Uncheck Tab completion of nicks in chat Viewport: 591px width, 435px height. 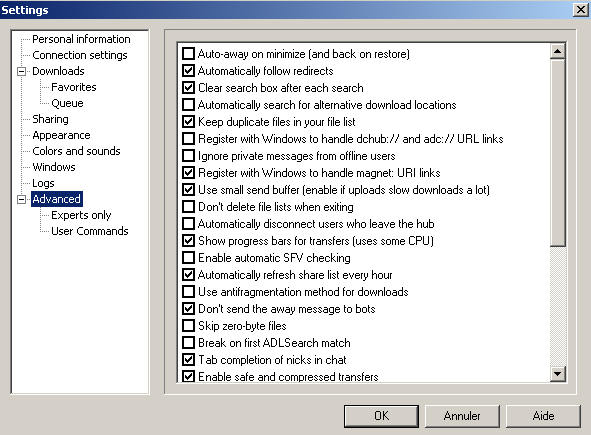click(188, 359)
